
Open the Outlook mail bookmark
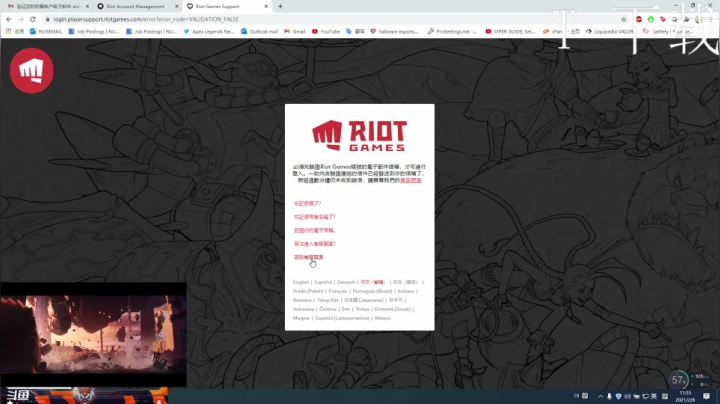[259, 31]
